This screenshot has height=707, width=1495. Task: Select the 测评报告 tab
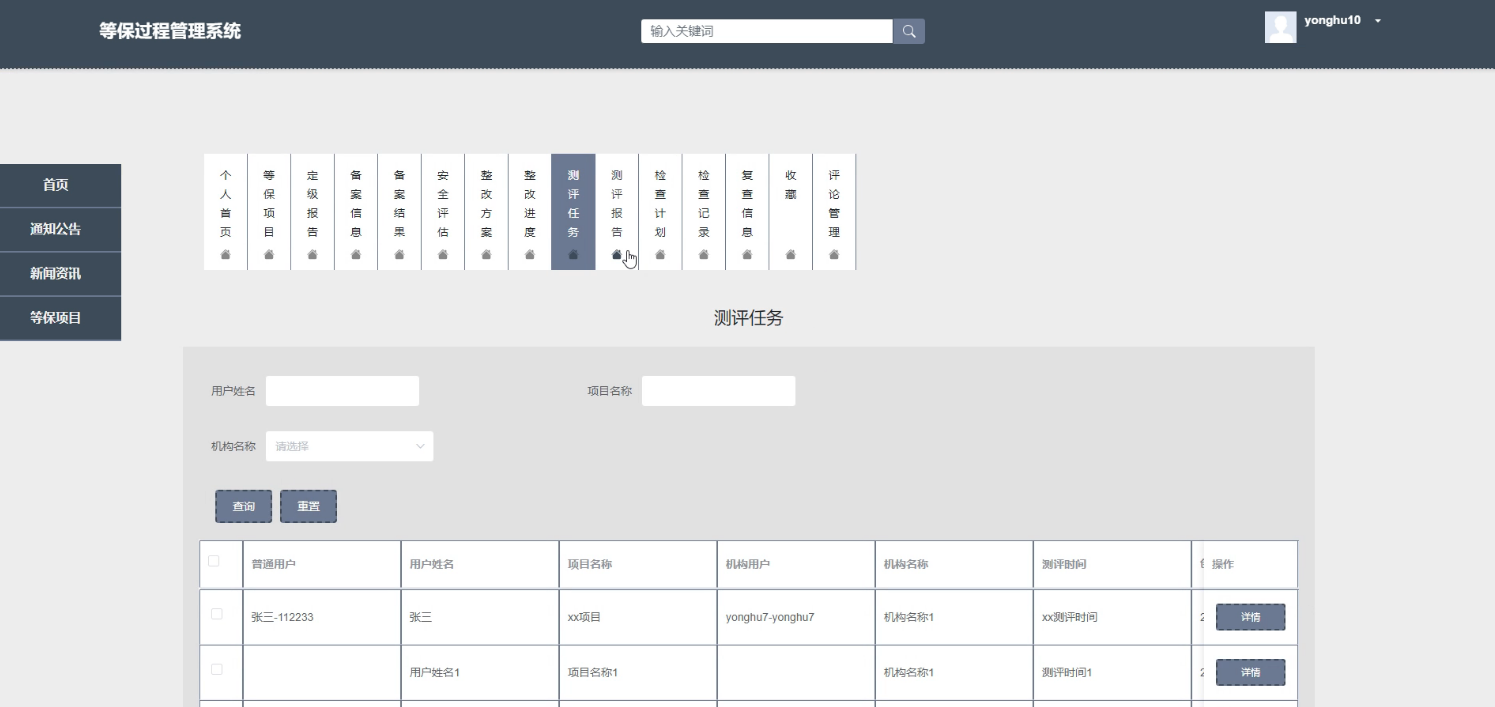[617, 212]
